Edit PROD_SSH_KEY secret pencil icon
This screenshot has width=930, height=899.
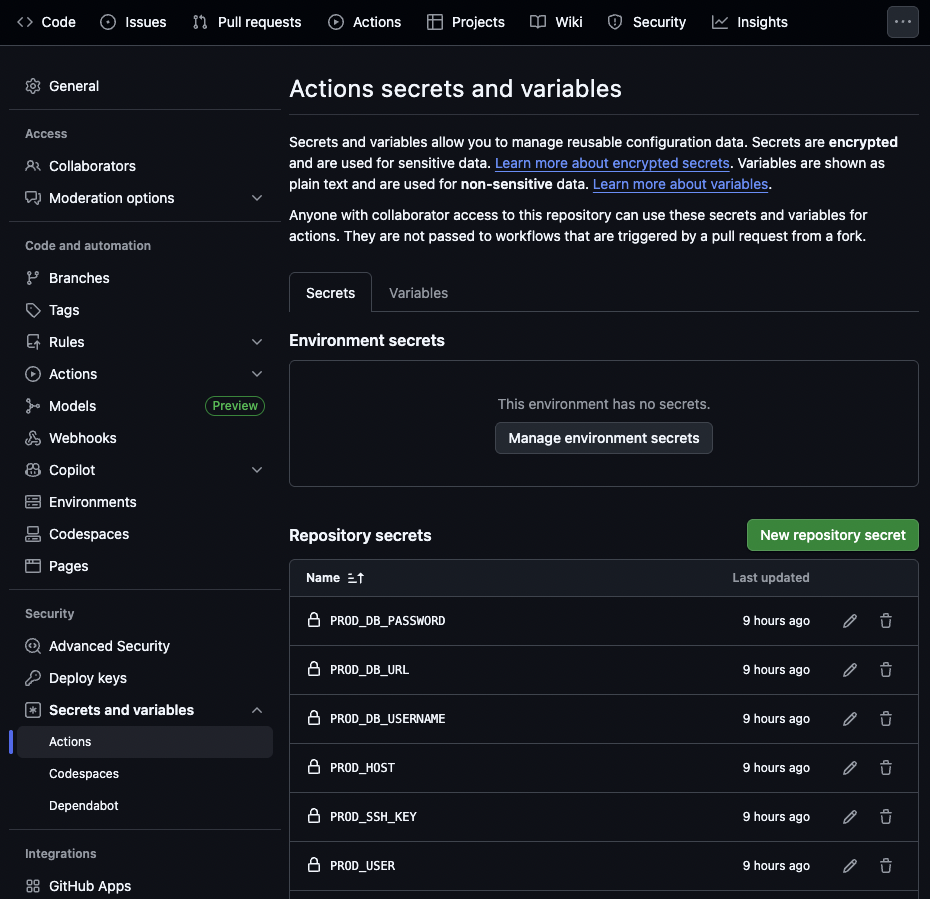point(850,817)
